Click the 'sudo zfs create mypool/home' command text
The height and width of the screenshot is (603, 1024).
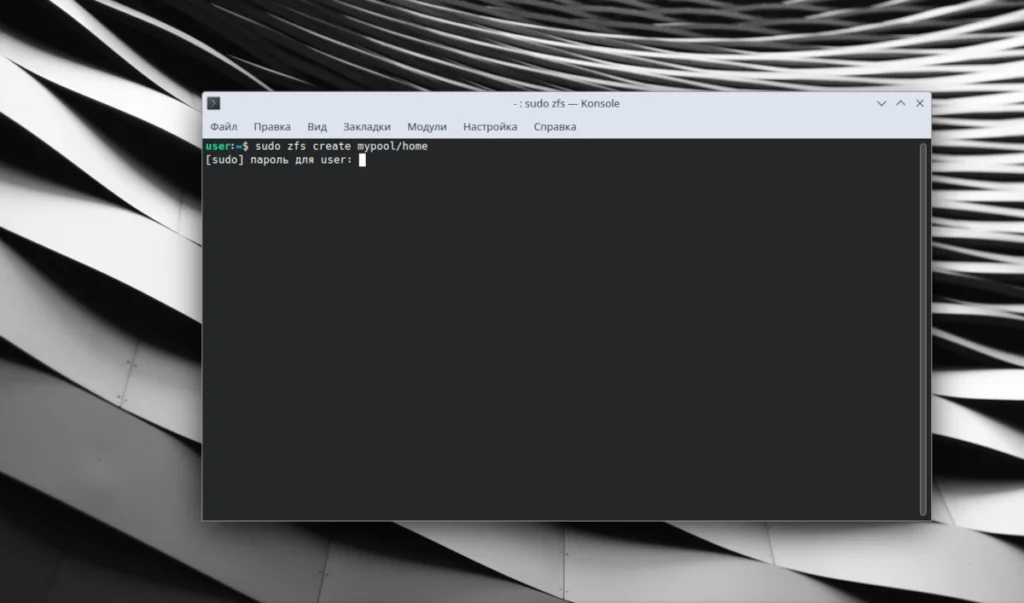341,146
